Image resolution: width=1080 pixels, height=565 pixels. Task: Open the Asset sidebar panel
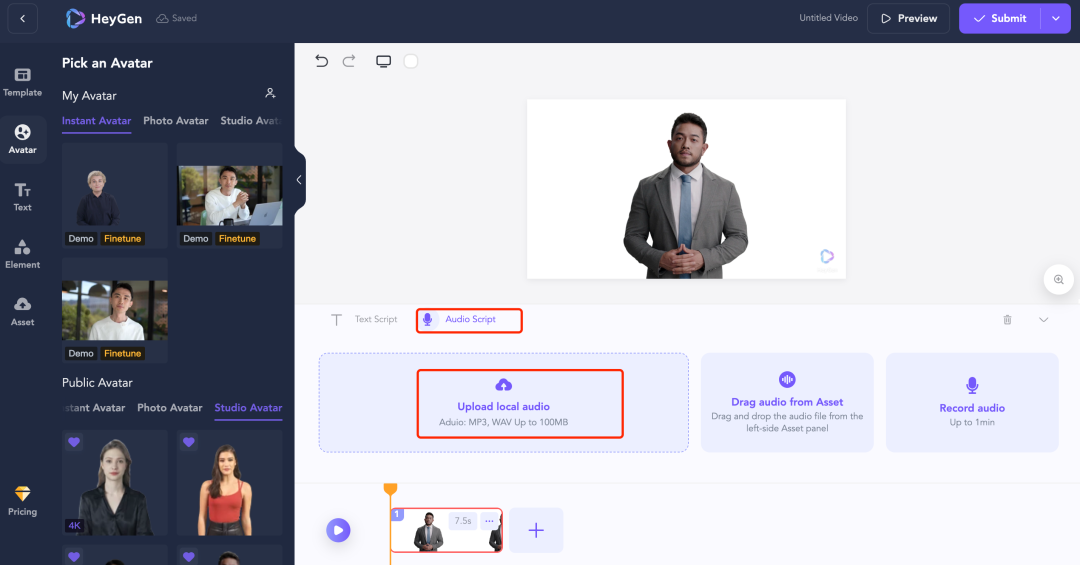point(23,311)
